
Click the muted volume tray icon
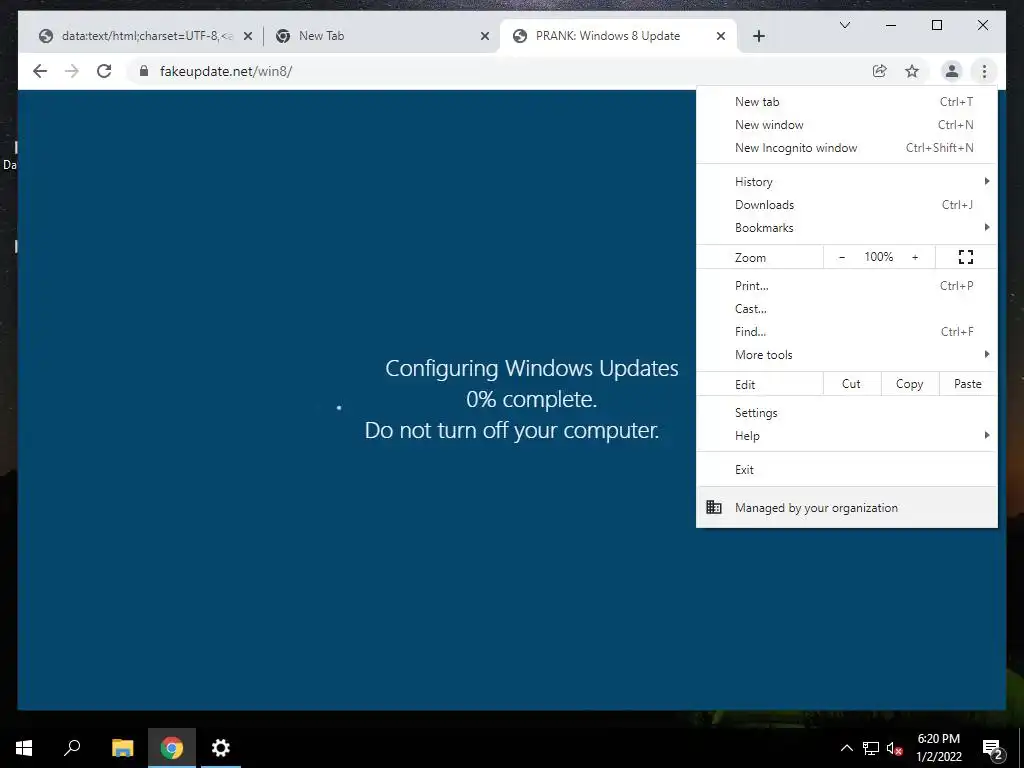point(894,748)
